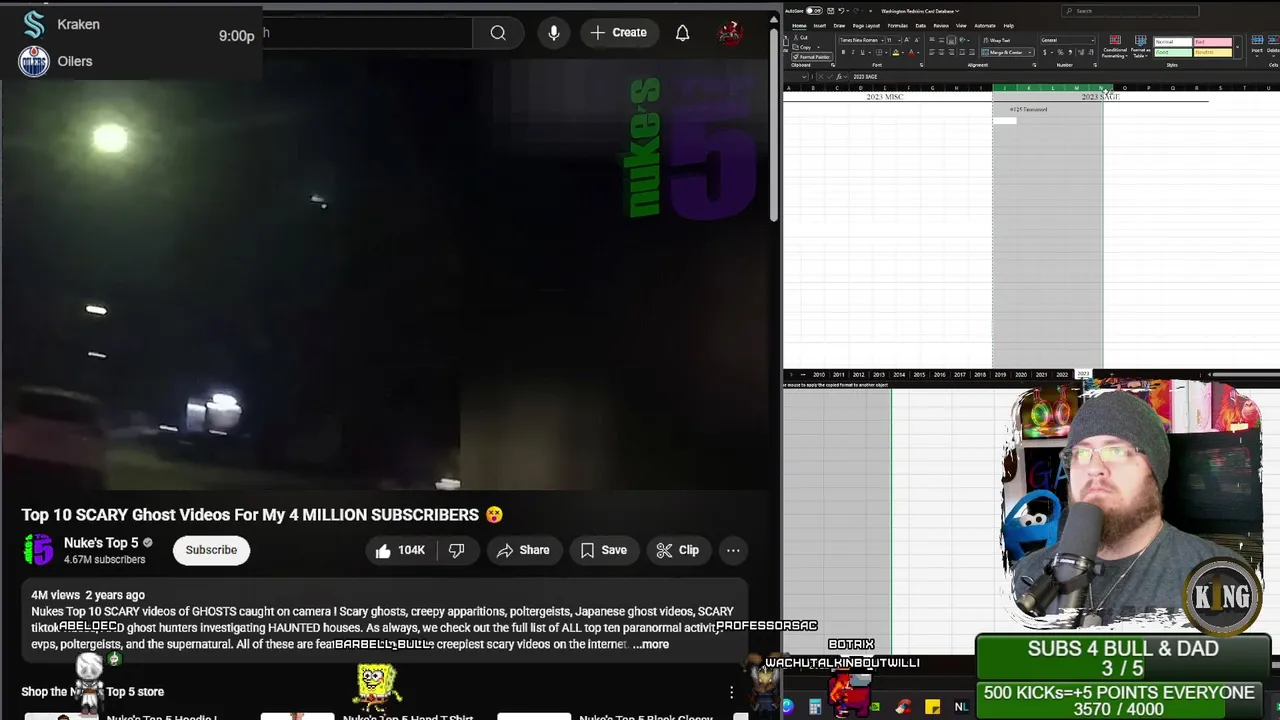Open the 2022 sheet tab

1062,374
